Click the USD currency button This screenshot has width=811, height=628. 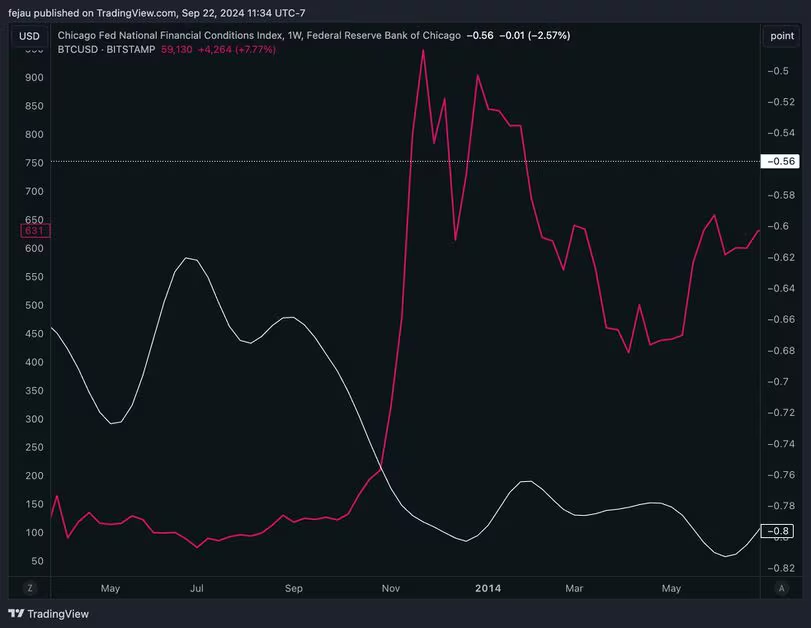(29, 36)
